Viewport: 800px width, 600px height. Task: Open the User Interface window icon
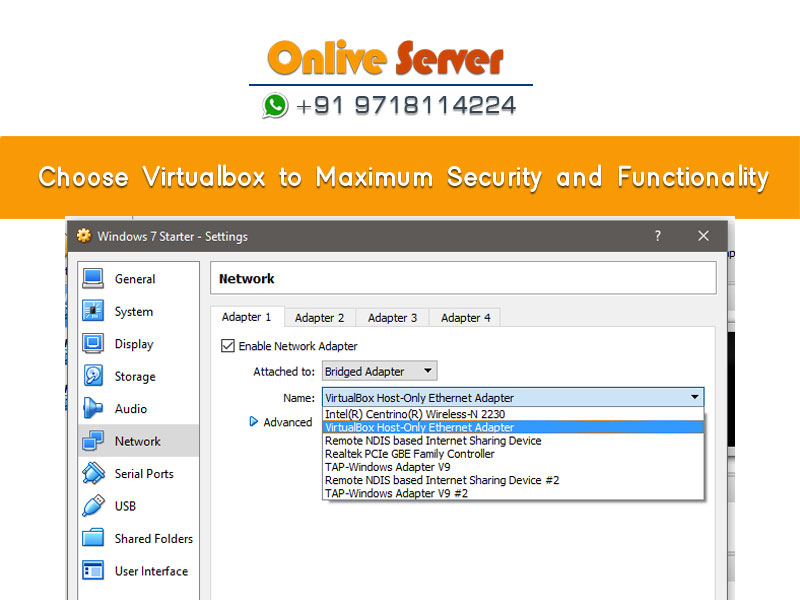93,570
